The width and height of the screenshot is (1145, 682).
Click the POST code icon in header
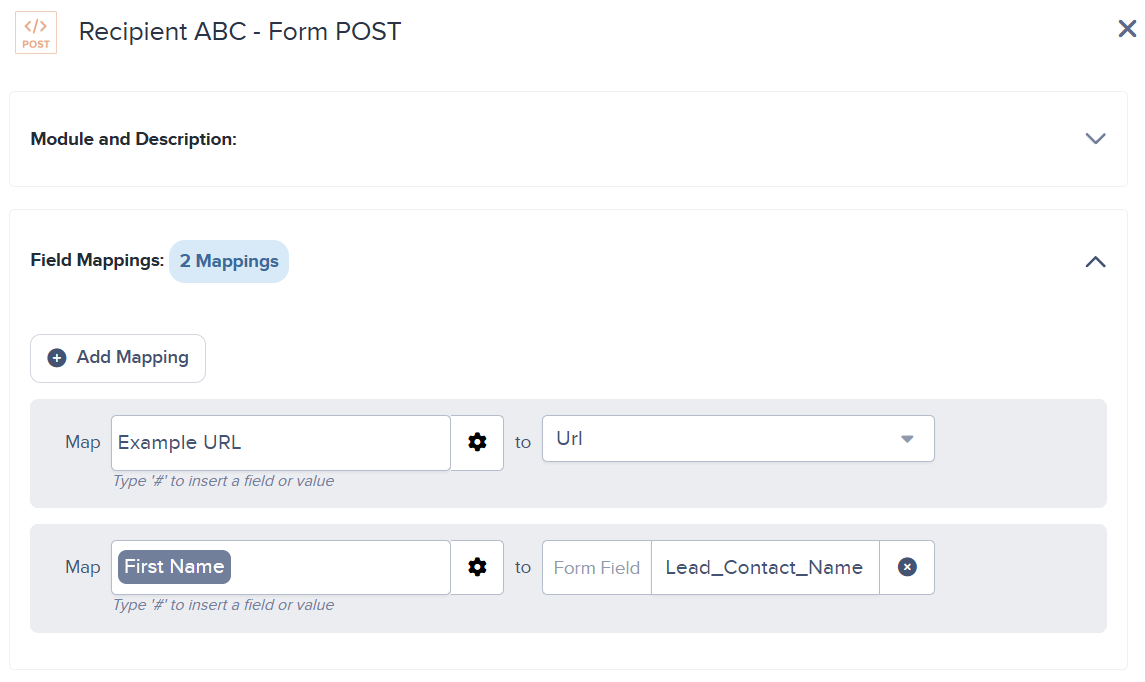click(x=36, y=32)
